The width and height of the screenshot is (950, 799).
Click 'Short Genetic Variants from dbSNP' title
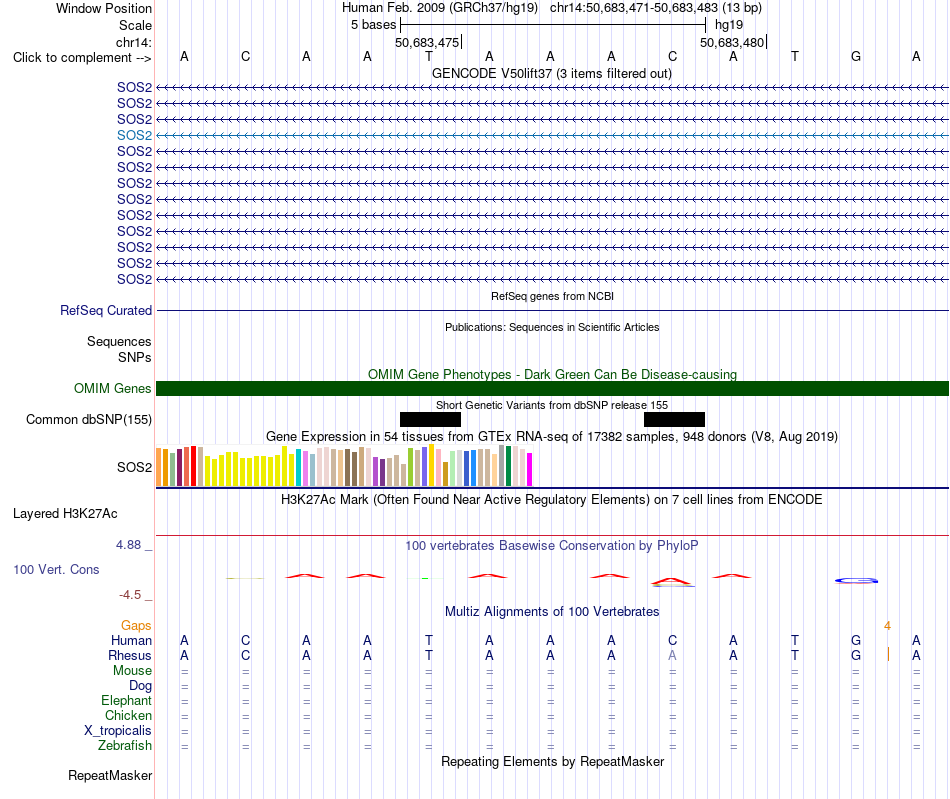(x=552, y=405)
